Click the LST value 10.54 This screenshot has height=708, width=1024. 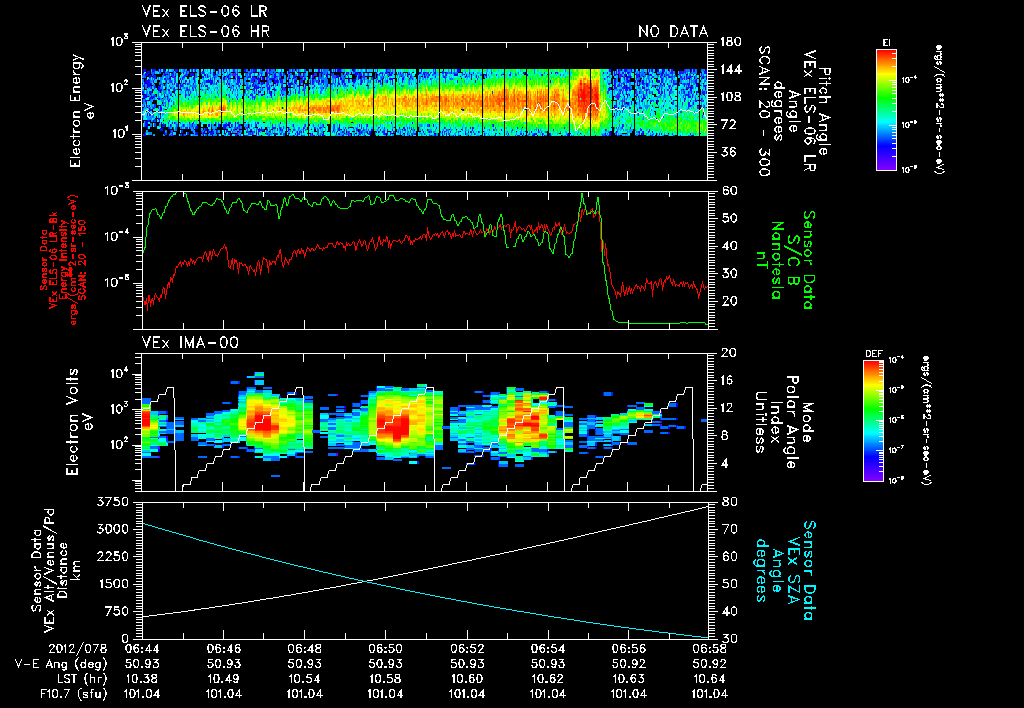click(x=304, y=679)
